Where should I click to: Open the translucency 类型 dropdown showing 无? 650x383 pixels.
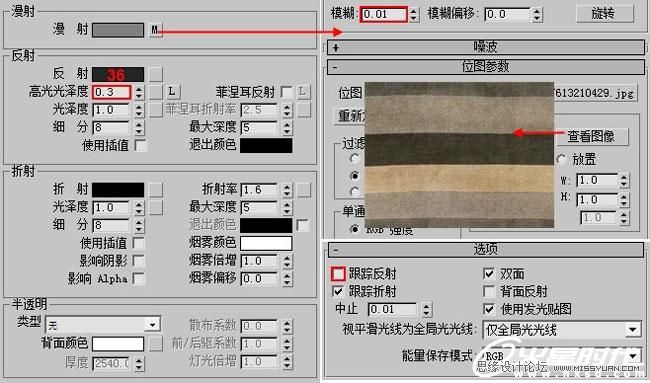tap(103, 325)
